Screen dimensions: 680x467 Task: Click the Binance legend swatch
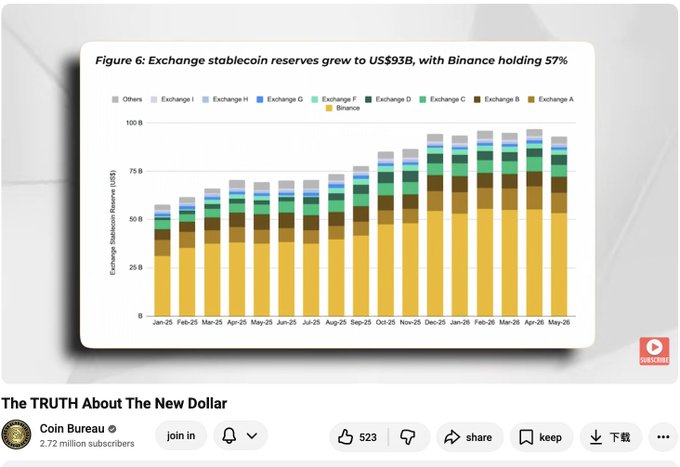329,108
